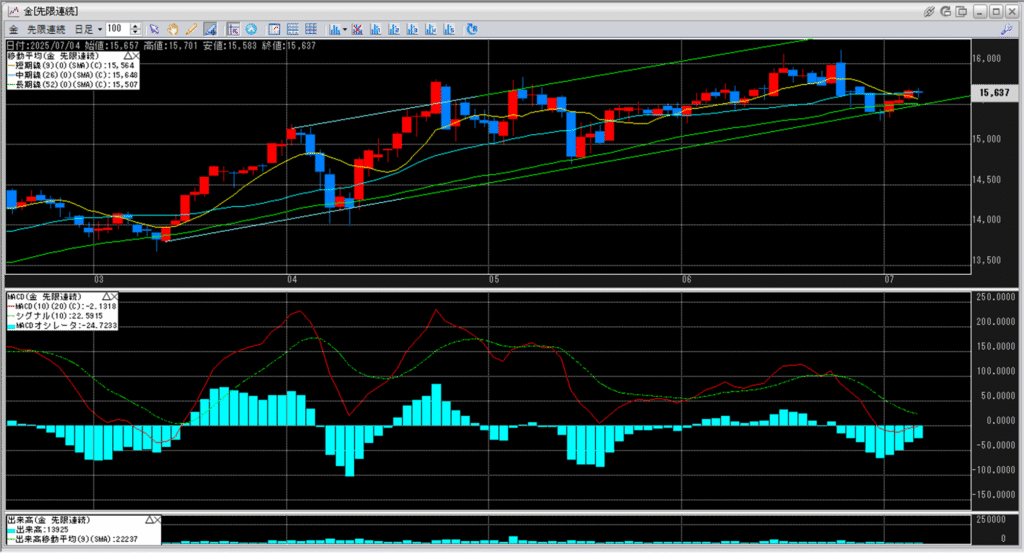Open the add technical indicator icon
Image resolution: width=1024 pixels, height=553 pixels.
(x=335, y=29)
